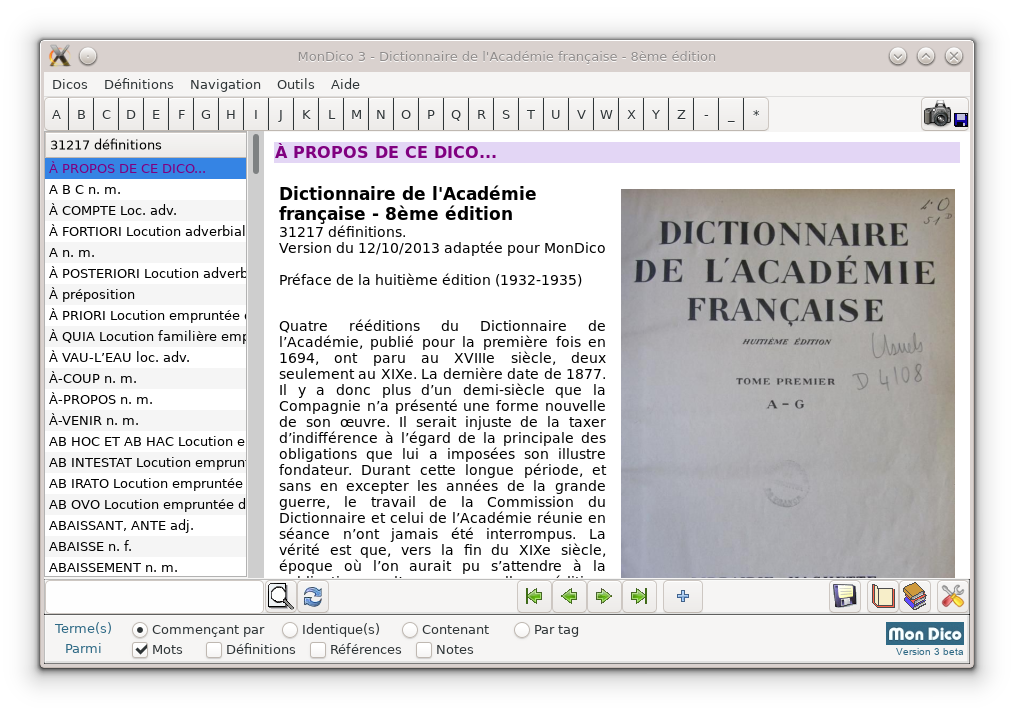Enable the Définitions checkbox

click(214, 650)
